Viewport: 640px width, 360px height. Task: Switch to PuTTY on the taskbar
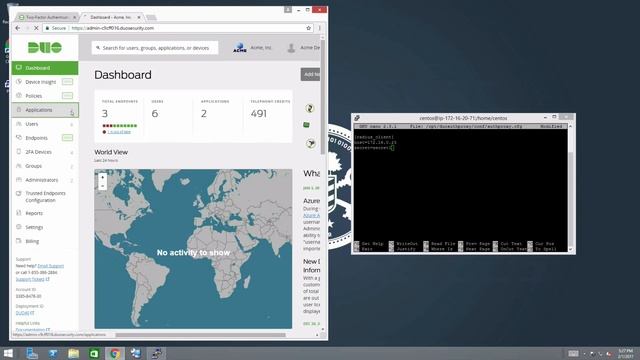(157, 353)
